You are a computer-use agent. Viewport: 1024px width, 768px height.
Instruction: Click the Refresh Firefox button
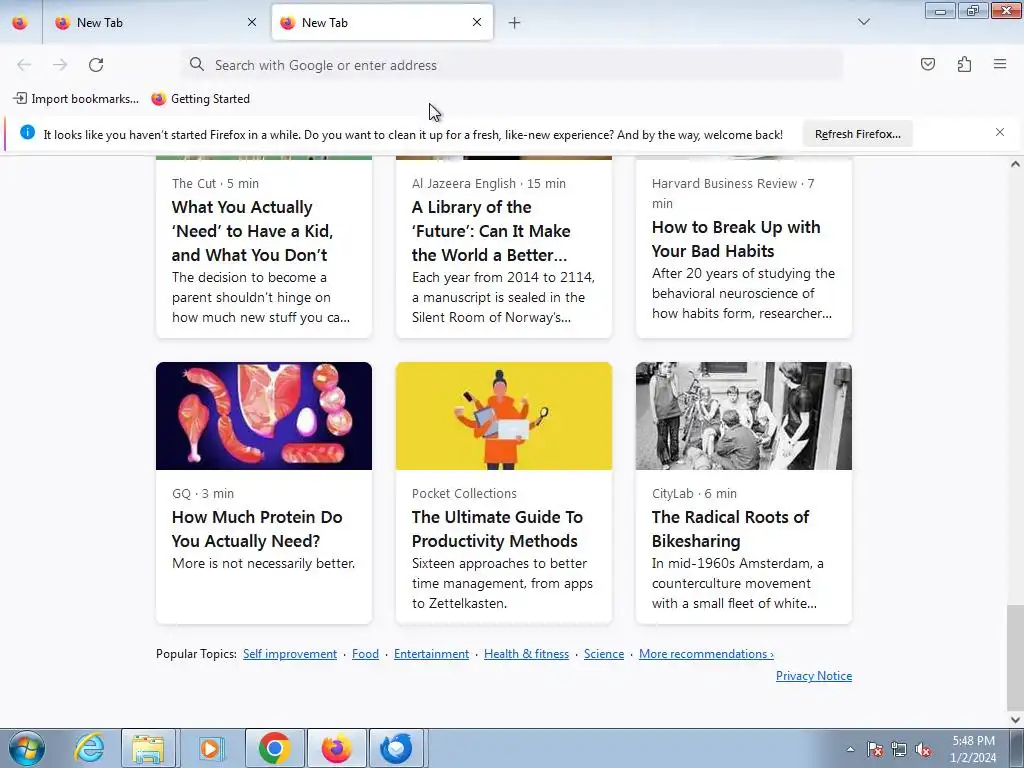click(x=857, y=134)
